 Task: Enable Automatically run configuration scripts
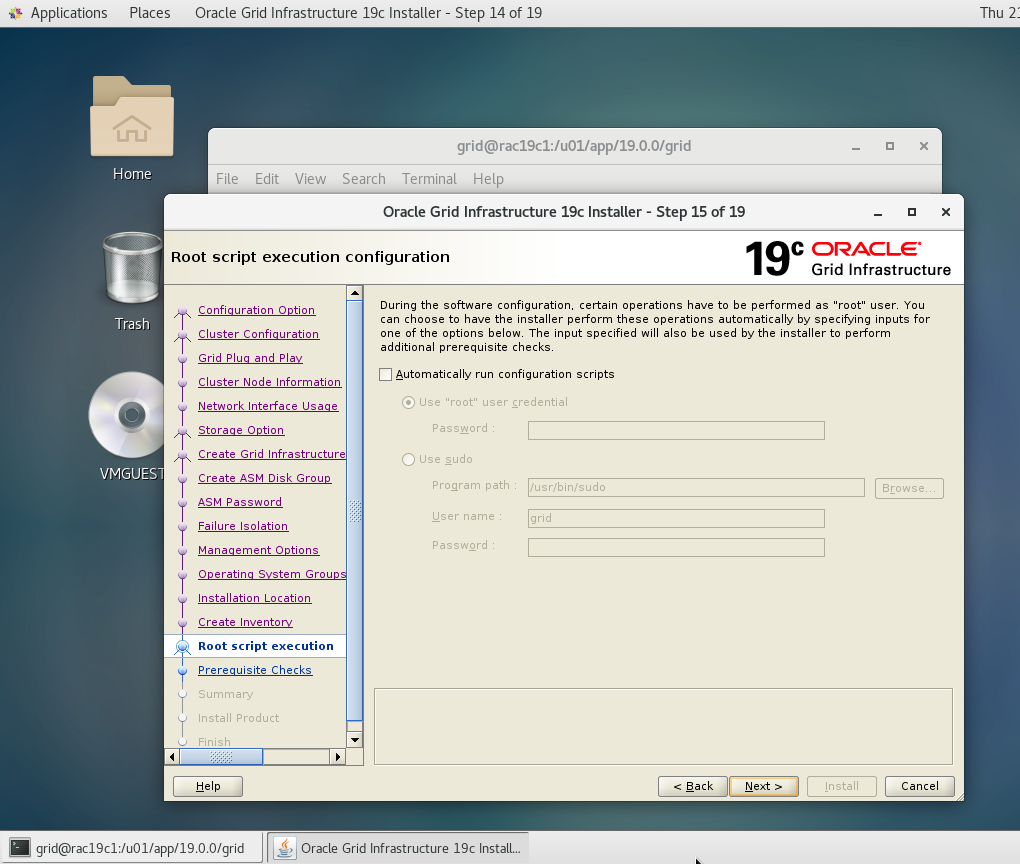[x=385, y=374]
